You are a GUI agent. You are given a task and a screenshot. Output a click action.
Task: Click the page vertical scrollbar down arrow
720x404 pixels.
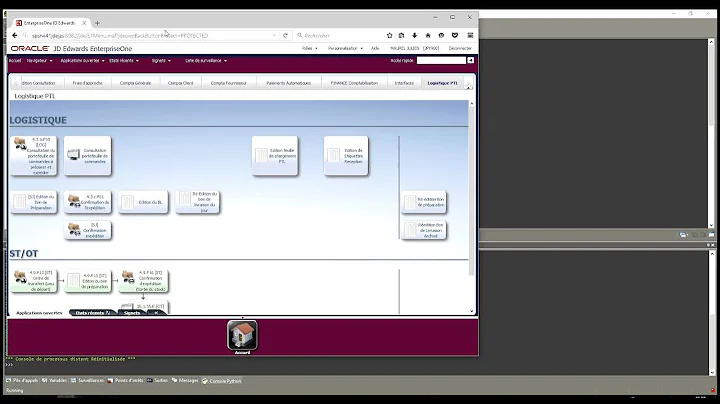coord(472,311)
